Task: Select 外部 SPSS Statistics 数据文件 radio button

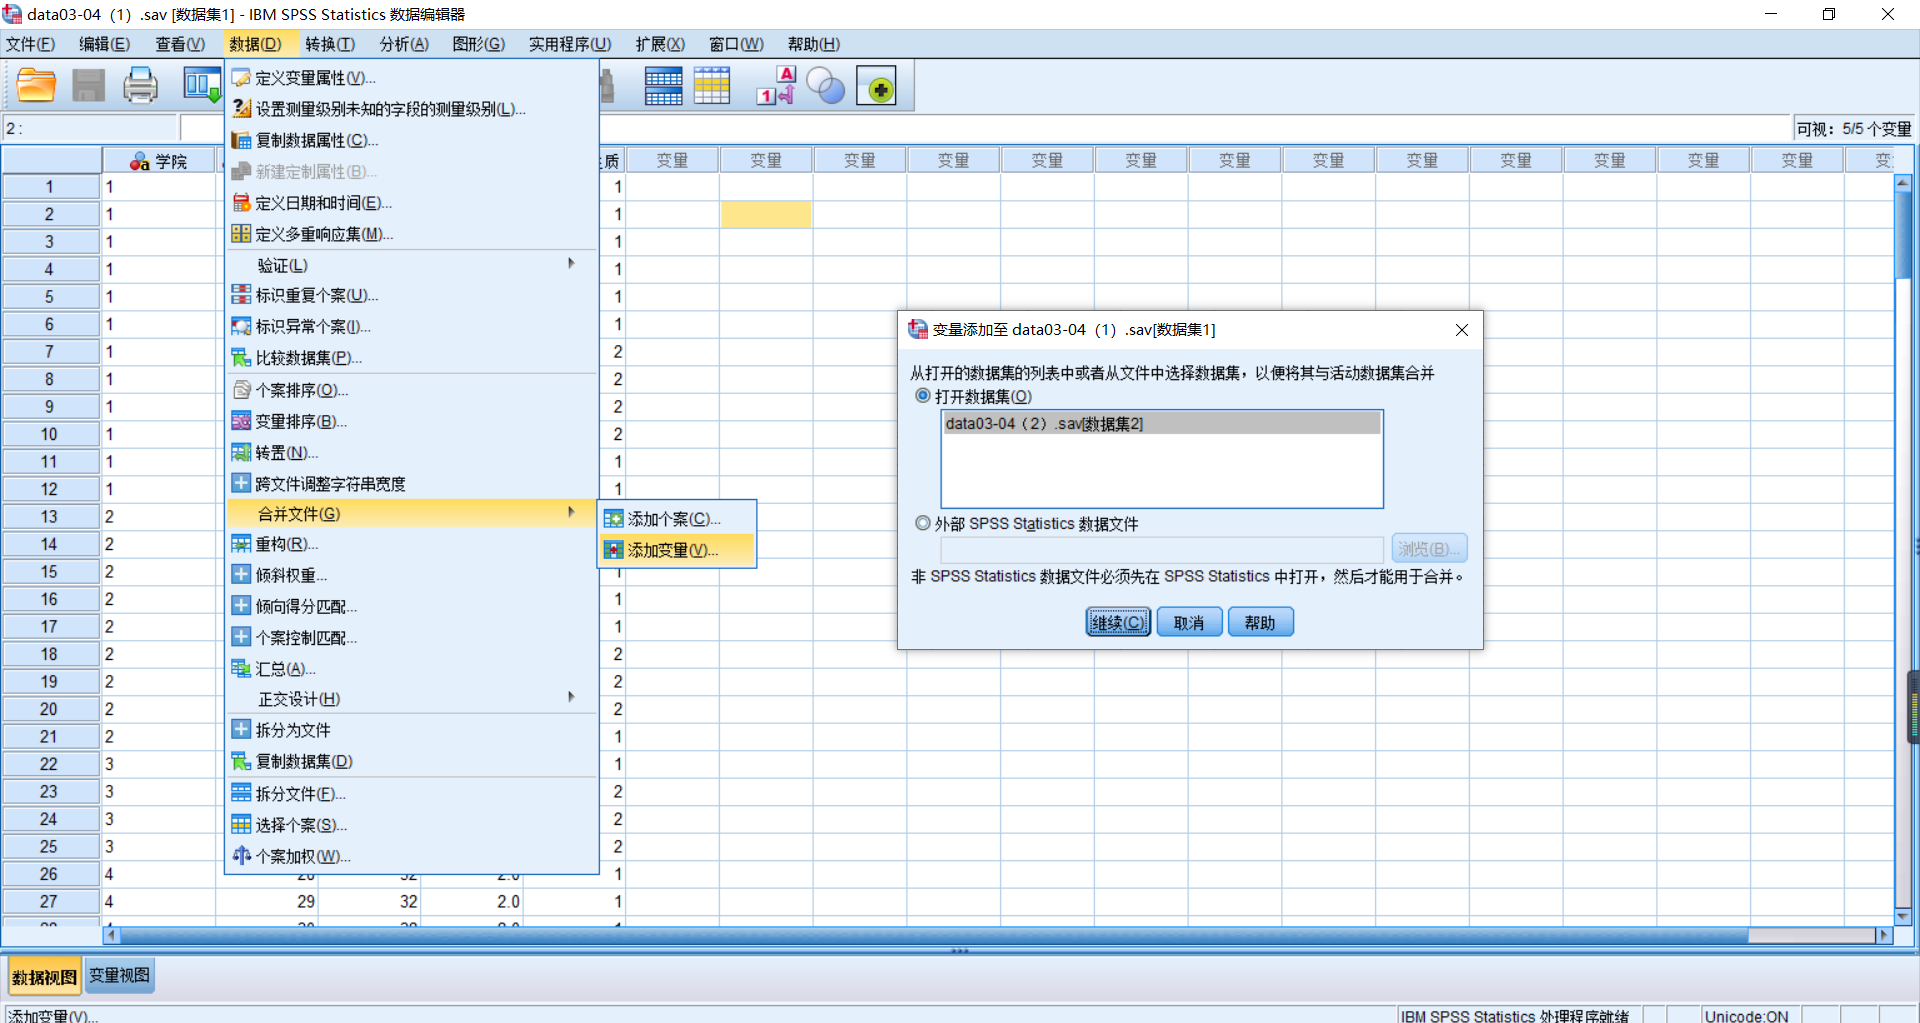Action: pyautogui.click(x=923, y=523)
